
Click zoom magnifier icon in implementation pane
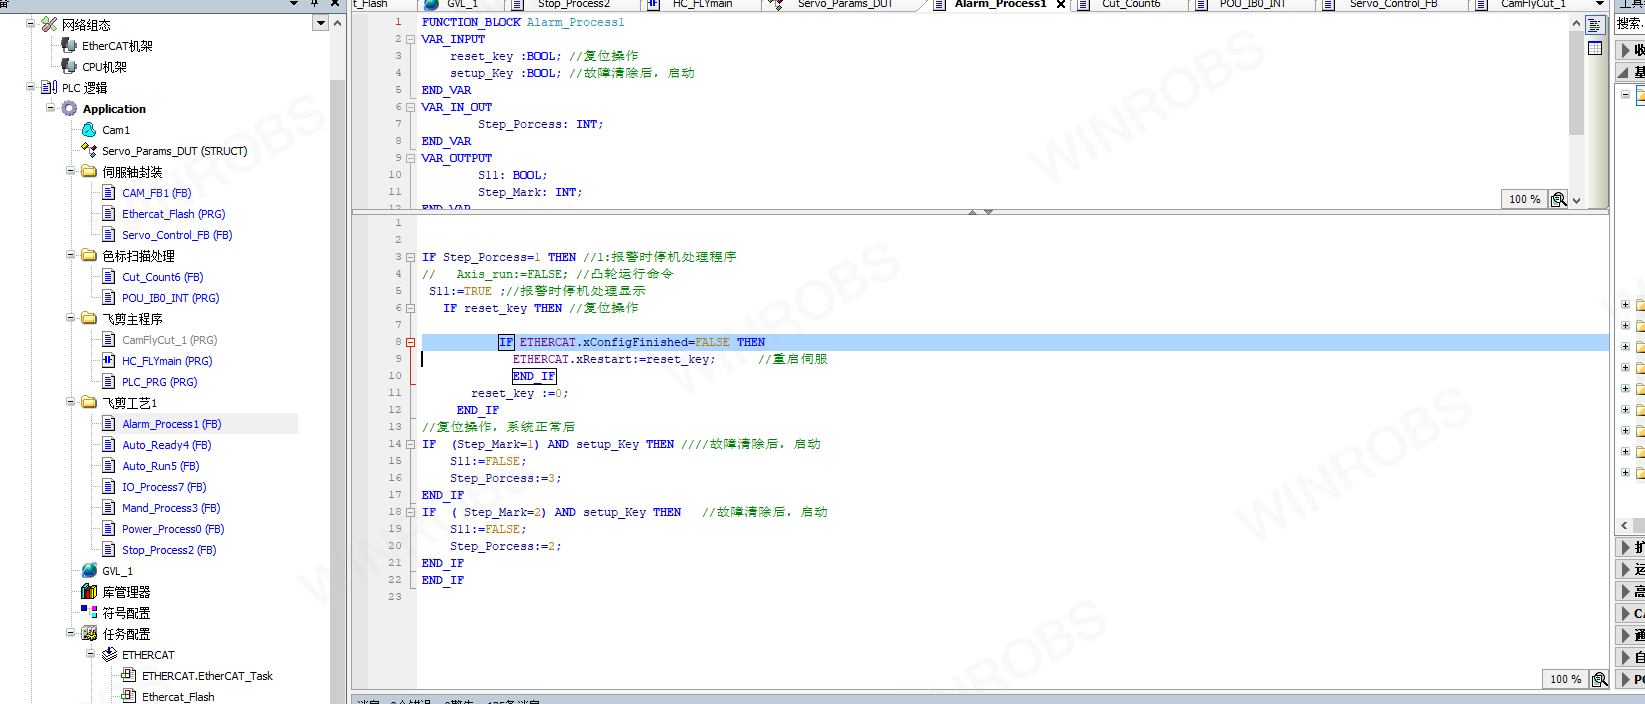1599,680
